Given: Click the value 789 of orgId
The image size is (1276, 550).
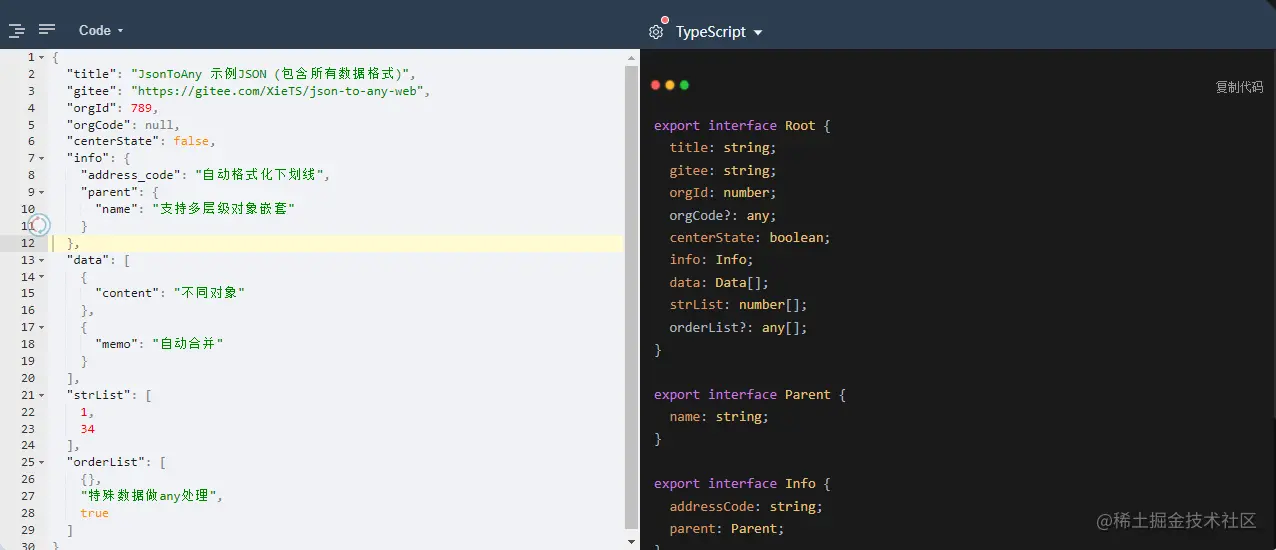Looking at the screenshot, I should [x=142, y=108].
